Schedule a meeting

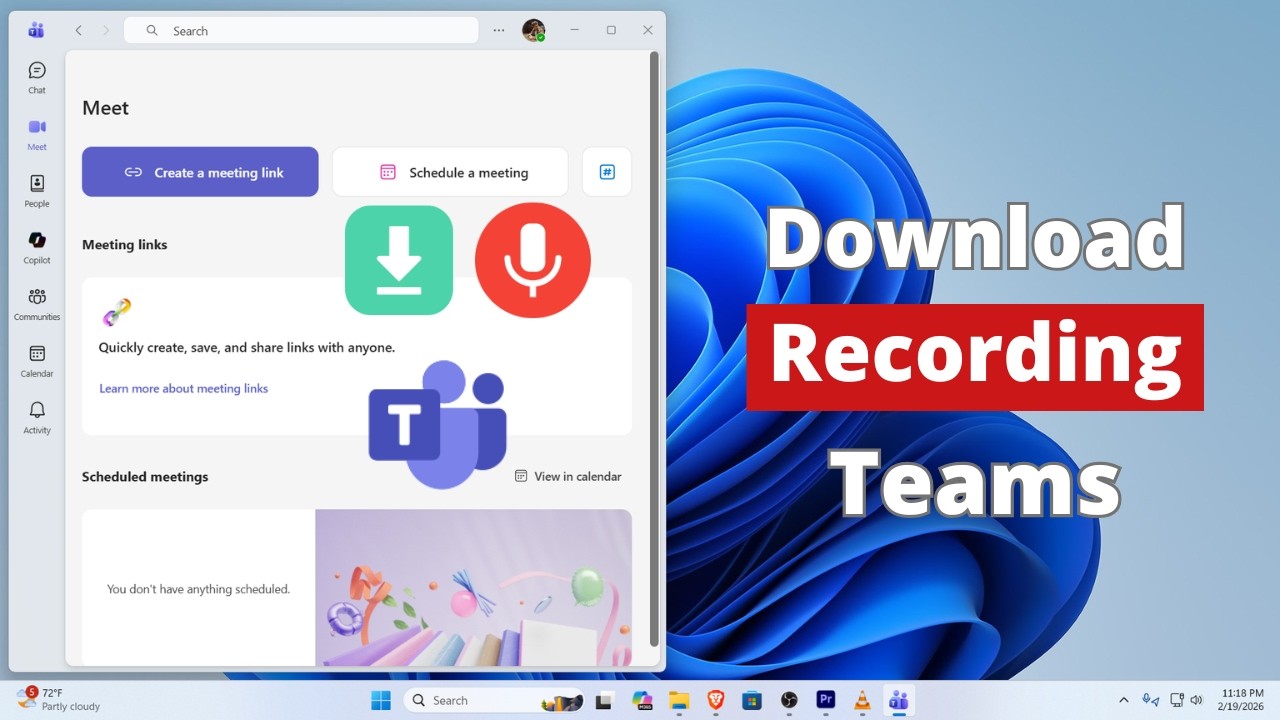pos(450,172)
